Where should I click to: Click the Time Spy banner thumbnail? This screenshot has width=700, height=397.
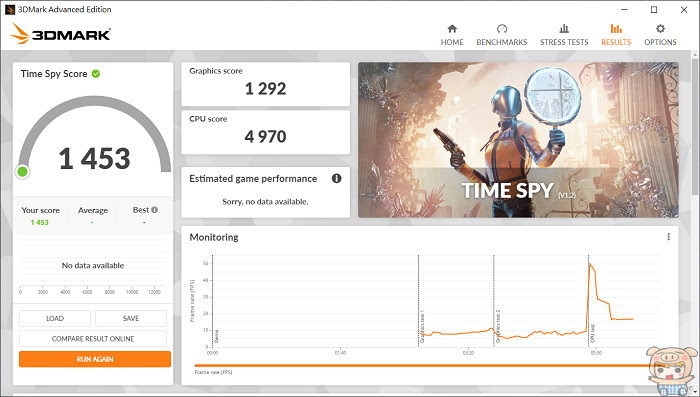coord(518,140)
